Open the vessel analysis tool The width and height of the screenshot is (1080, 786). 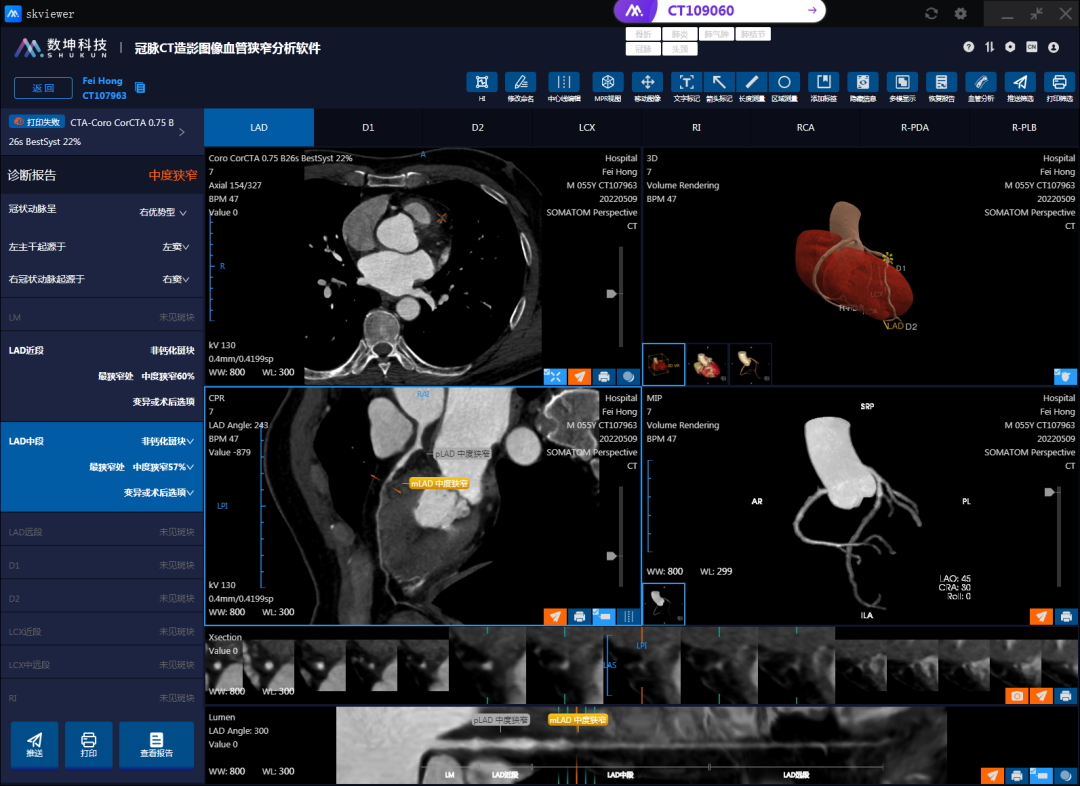pyautogui.click(x=980, y=83)
